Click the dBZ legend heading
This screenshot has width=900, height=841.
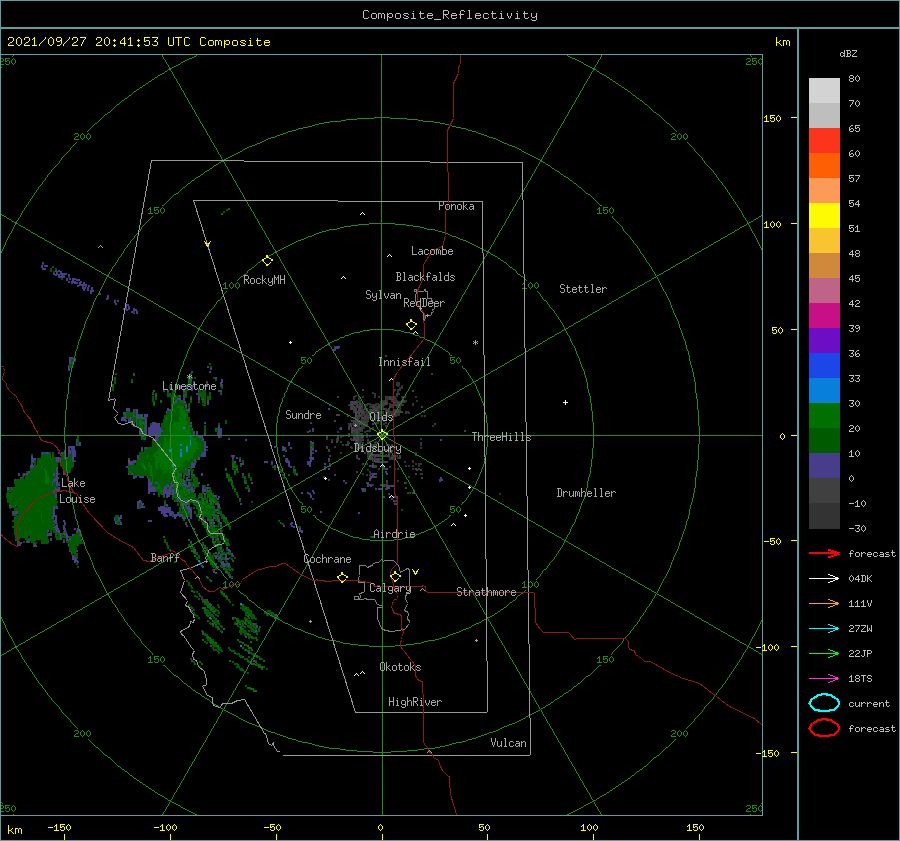(848, 53)
